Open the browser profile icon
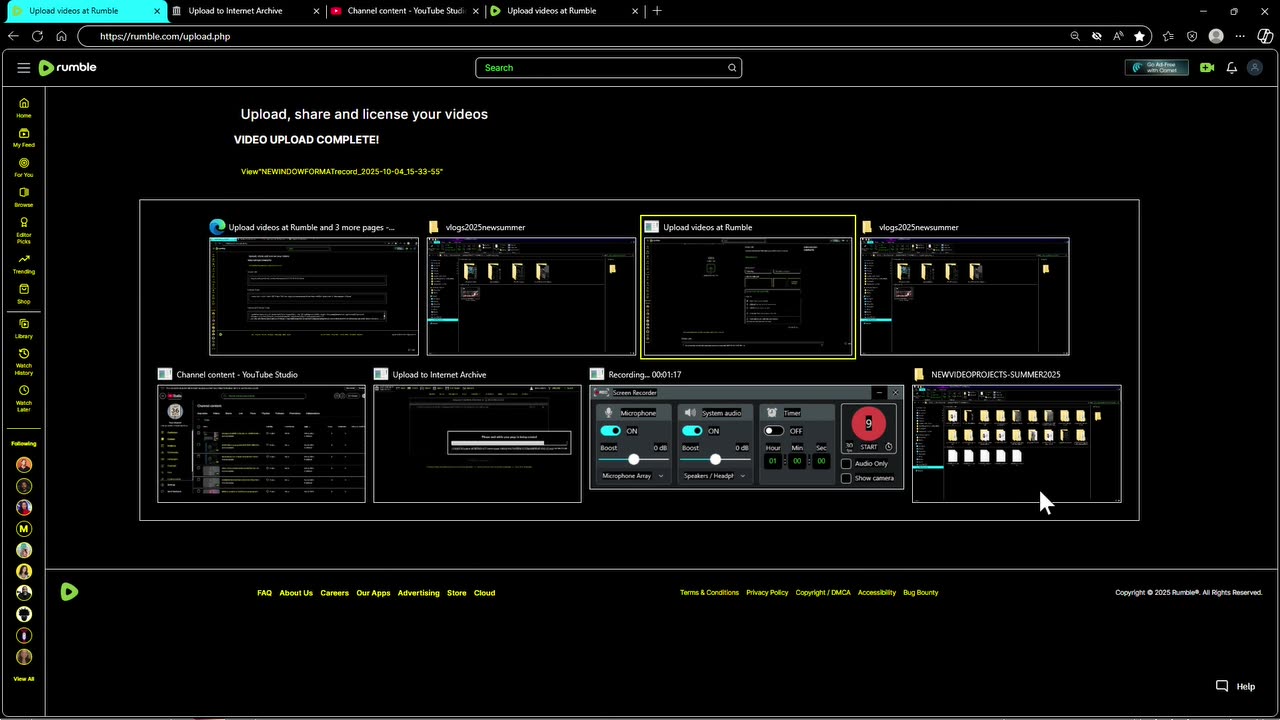 (1216, 36)
